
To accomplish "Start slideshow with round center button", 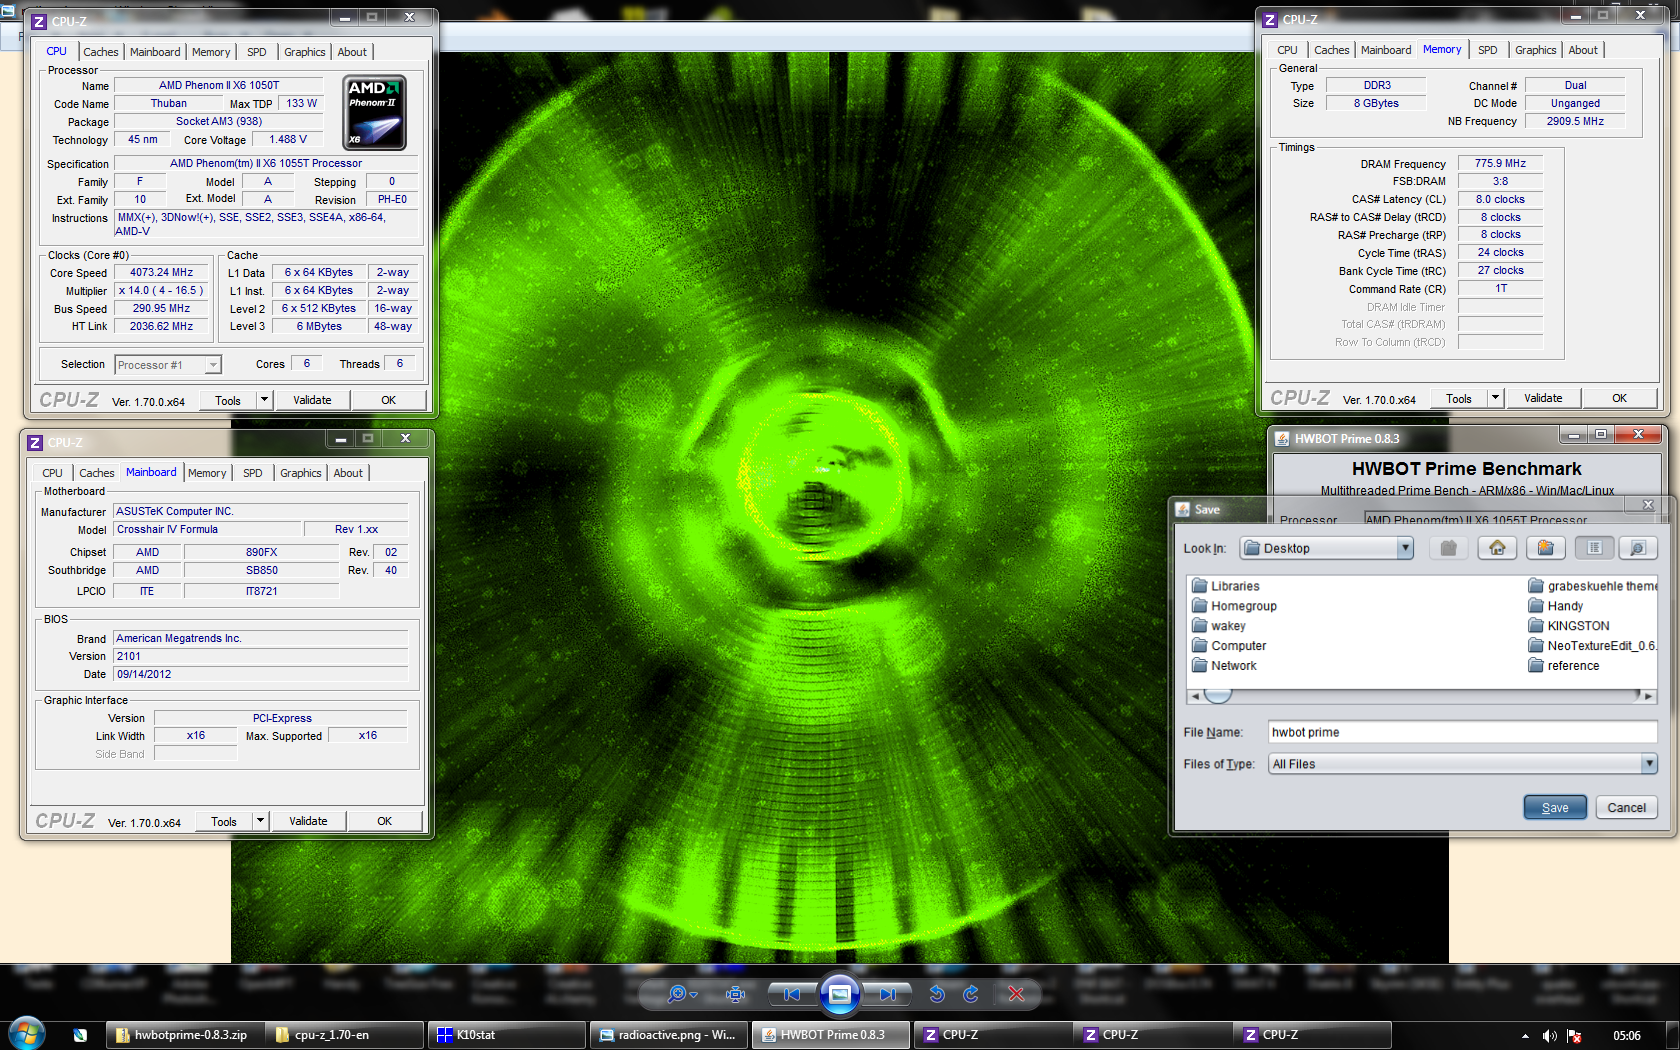I will click(x=840, y=994).
